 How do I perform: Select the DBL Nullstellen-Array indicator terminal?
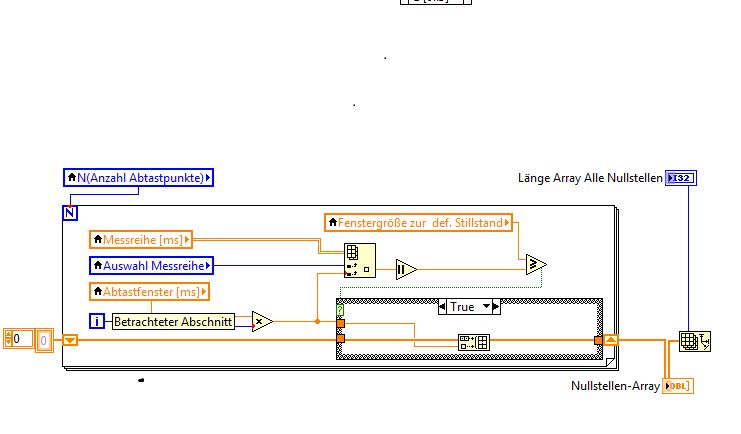coord(678,386)
